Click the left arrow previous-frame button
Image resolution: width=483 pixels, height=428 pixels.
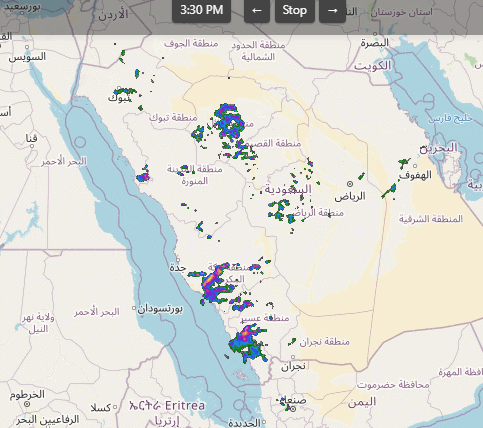click(257, 11)
